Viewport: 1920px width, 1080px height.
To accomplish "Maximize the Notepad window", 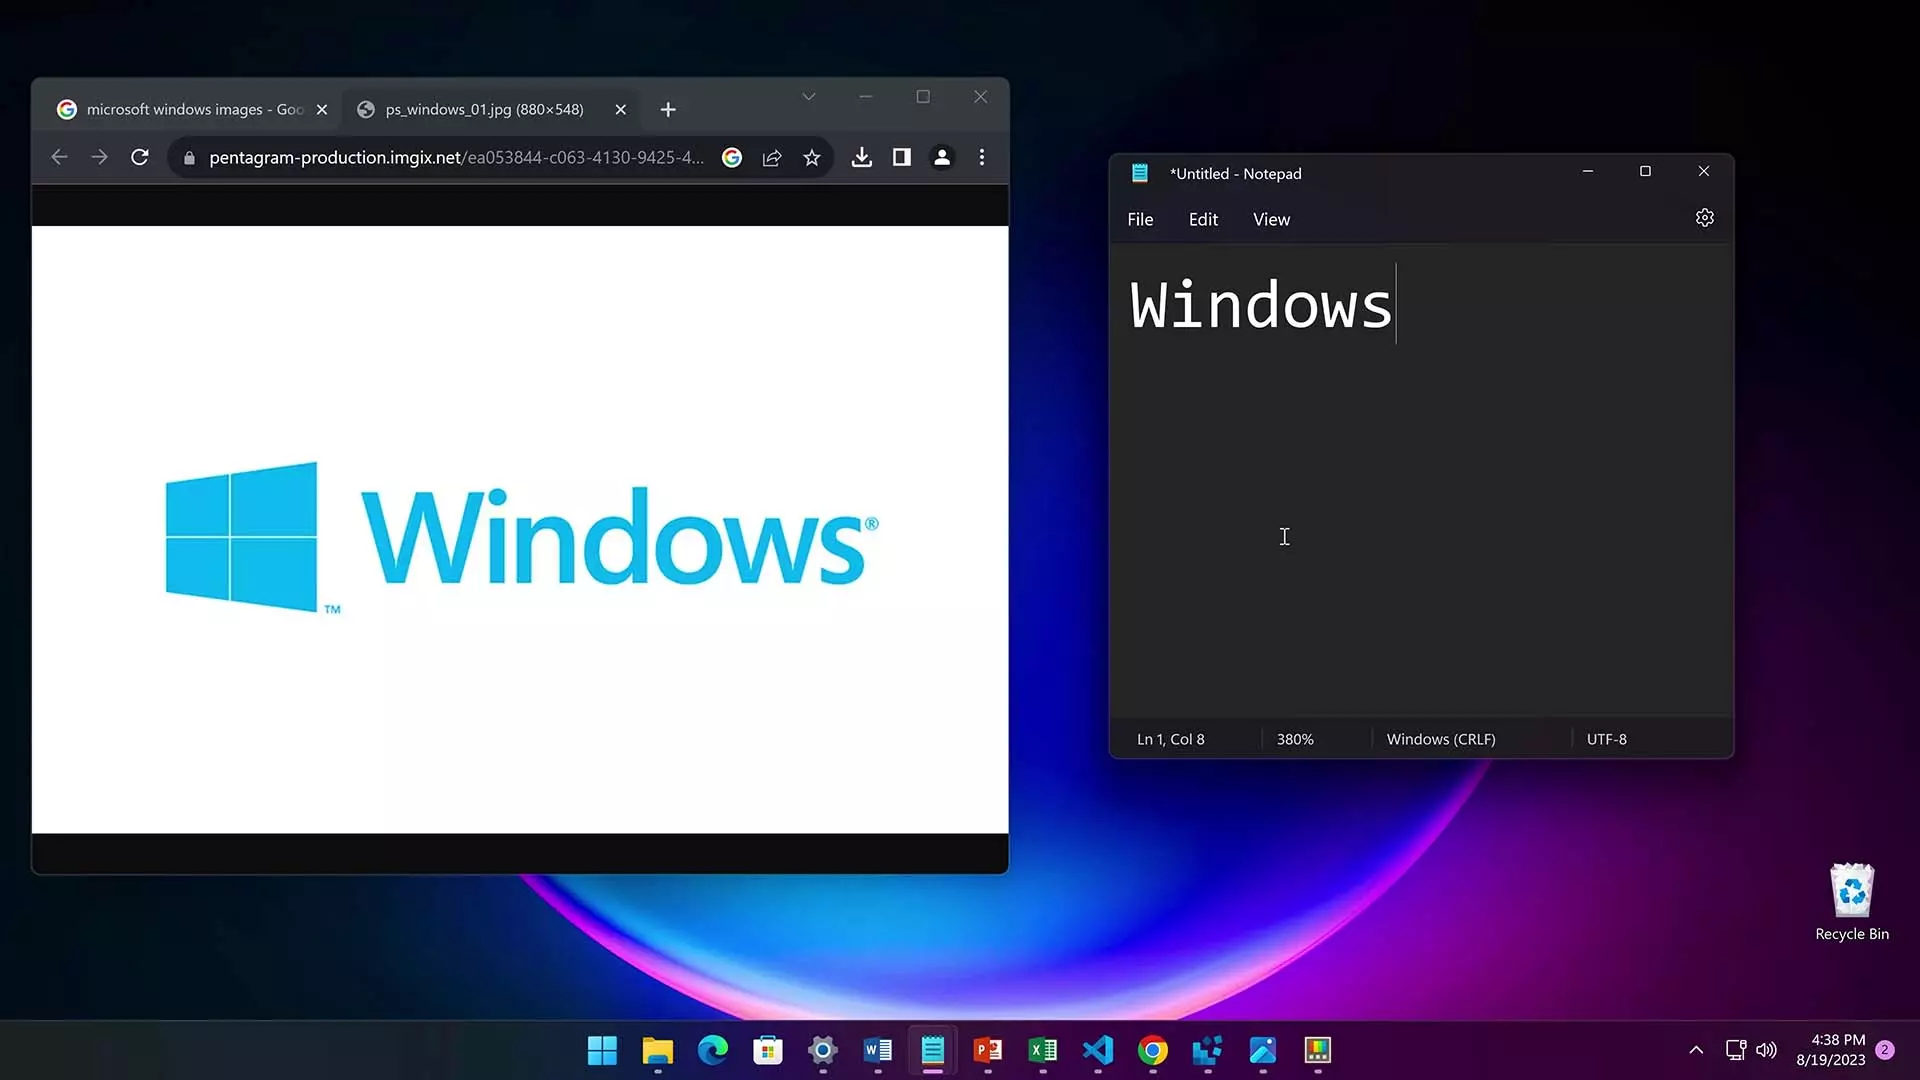I will 1645,172.
